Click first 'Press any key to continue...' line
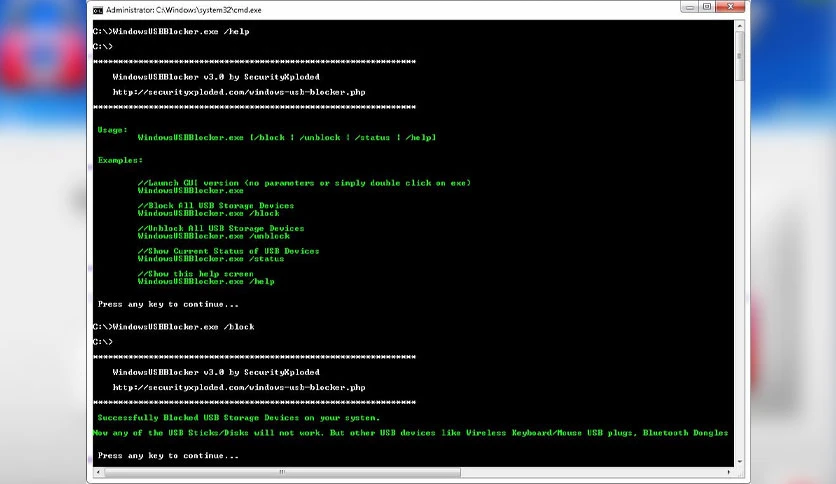This screenshot has width=836, height=484. (x=168, y=304)
